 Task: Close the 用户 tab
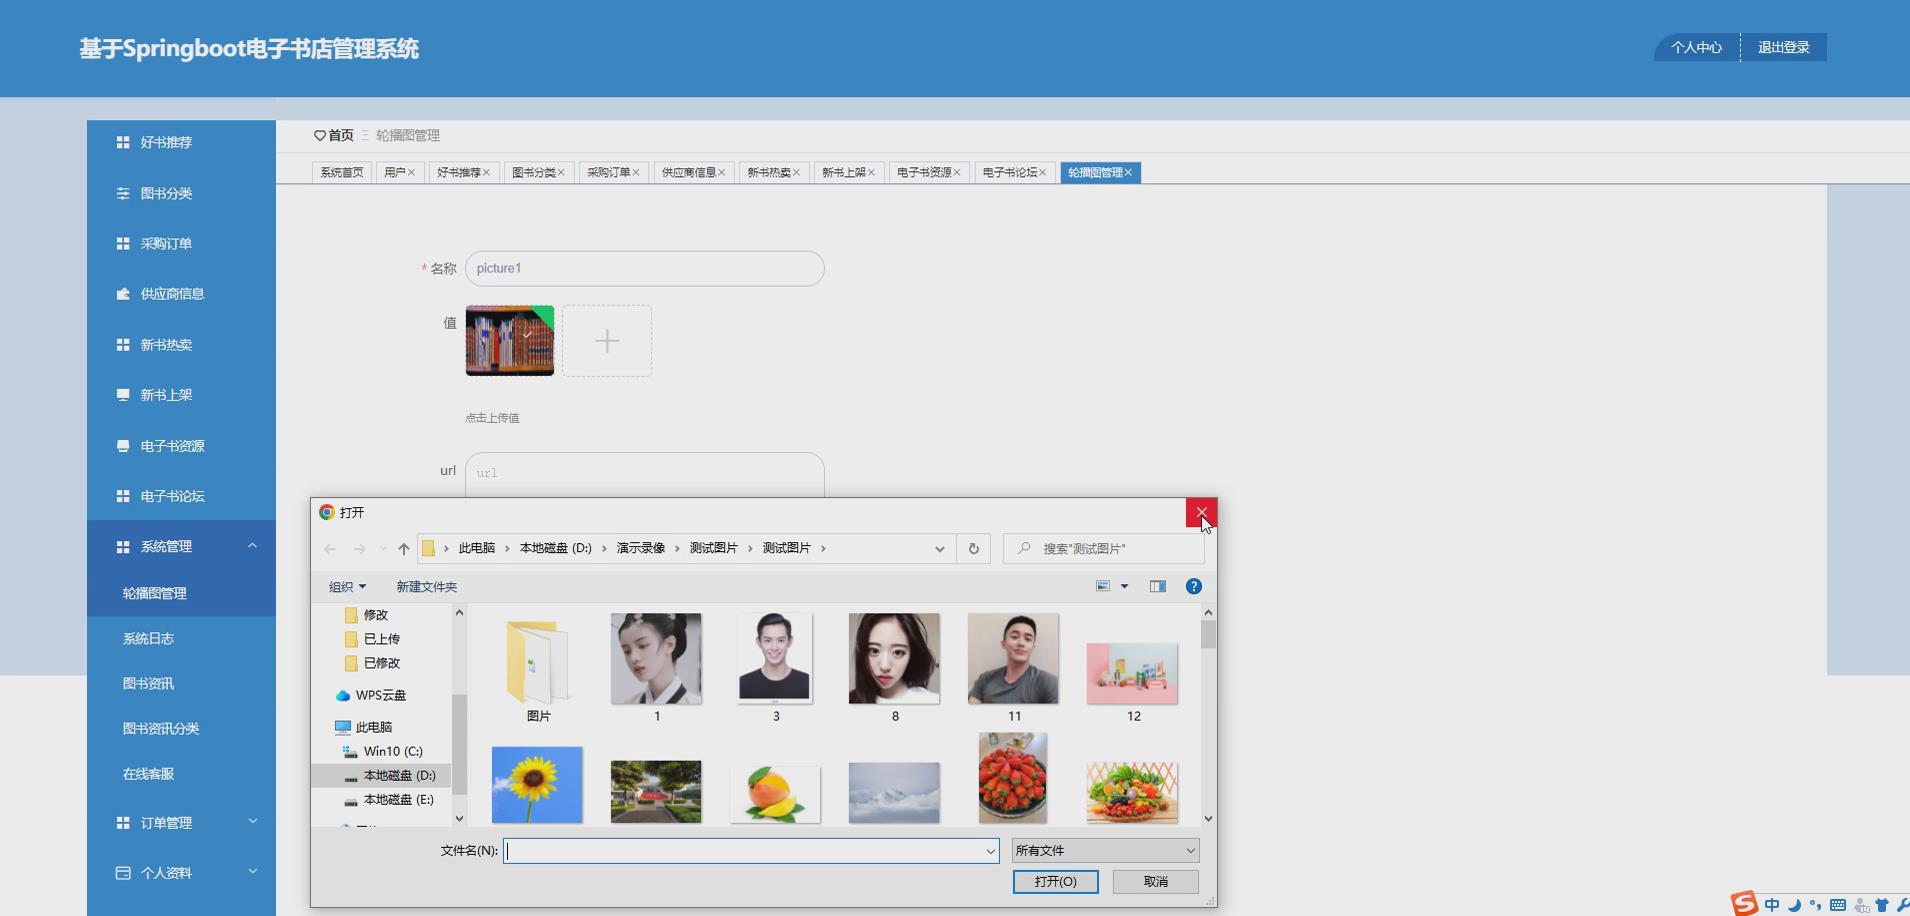(x=411, y=173)
